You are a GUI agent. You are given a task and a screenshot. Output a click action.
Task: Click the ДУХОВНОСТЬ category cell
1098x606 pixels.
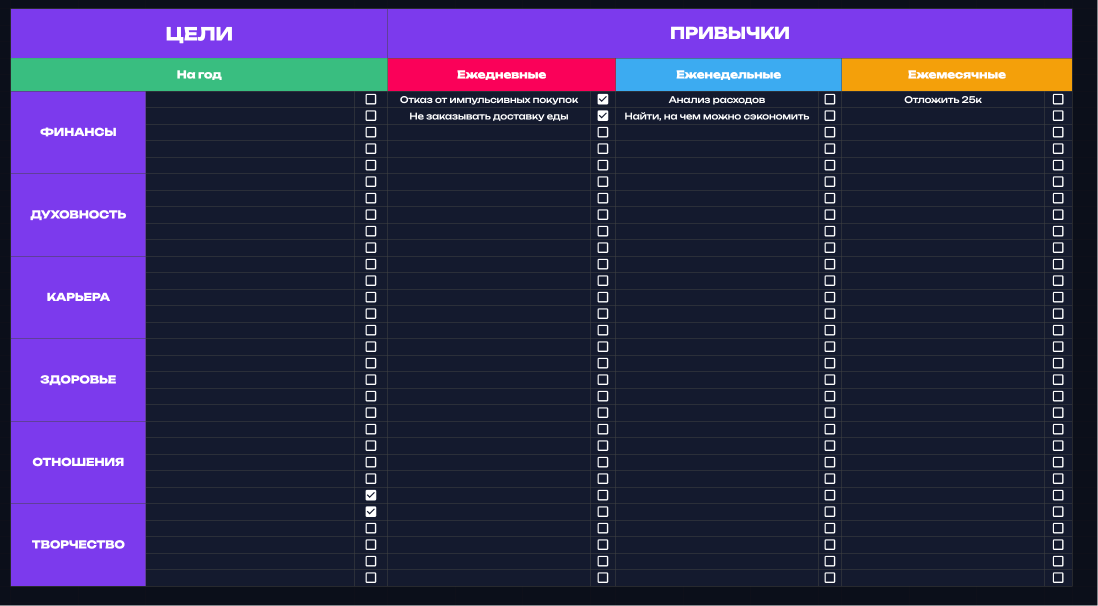[x=78, y=215]
